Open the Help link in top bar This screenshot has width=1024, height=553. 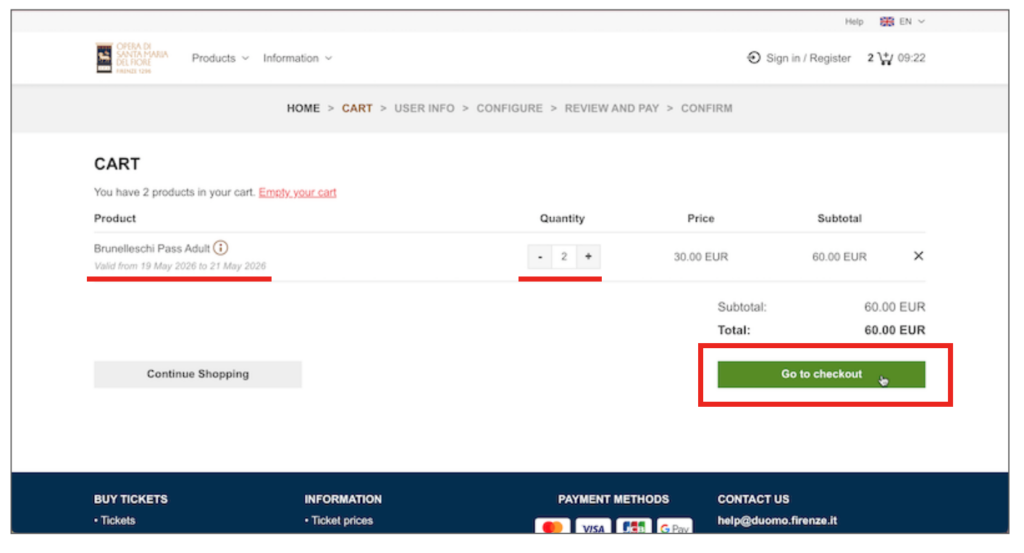[854, 21]
